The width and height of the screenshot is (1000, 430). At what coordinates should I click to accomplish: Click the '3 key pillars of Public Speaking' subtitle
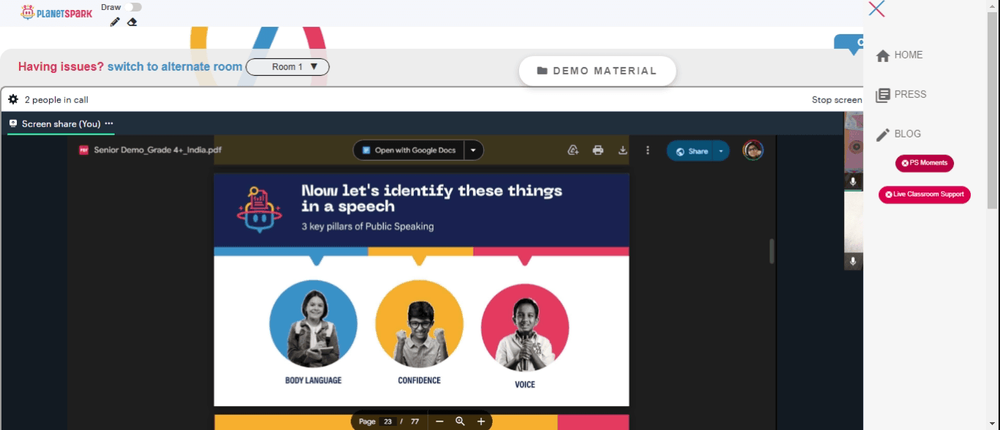[x=368, y=226]
